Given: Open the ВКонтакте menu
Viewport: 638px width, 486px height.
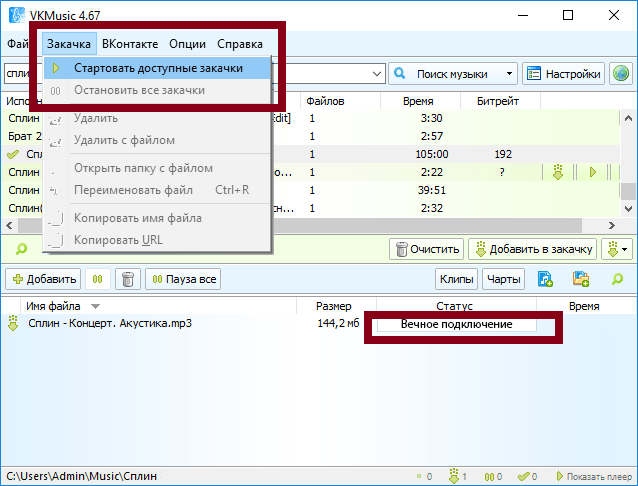Looking at the screenshot, I should coord(130,44).
